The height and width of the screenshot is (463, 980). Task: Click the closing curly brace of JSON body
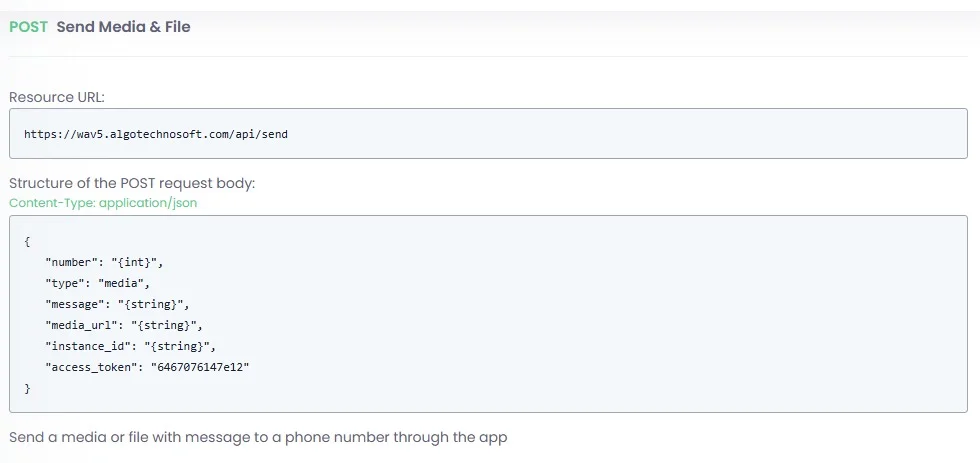click(27, 388)
